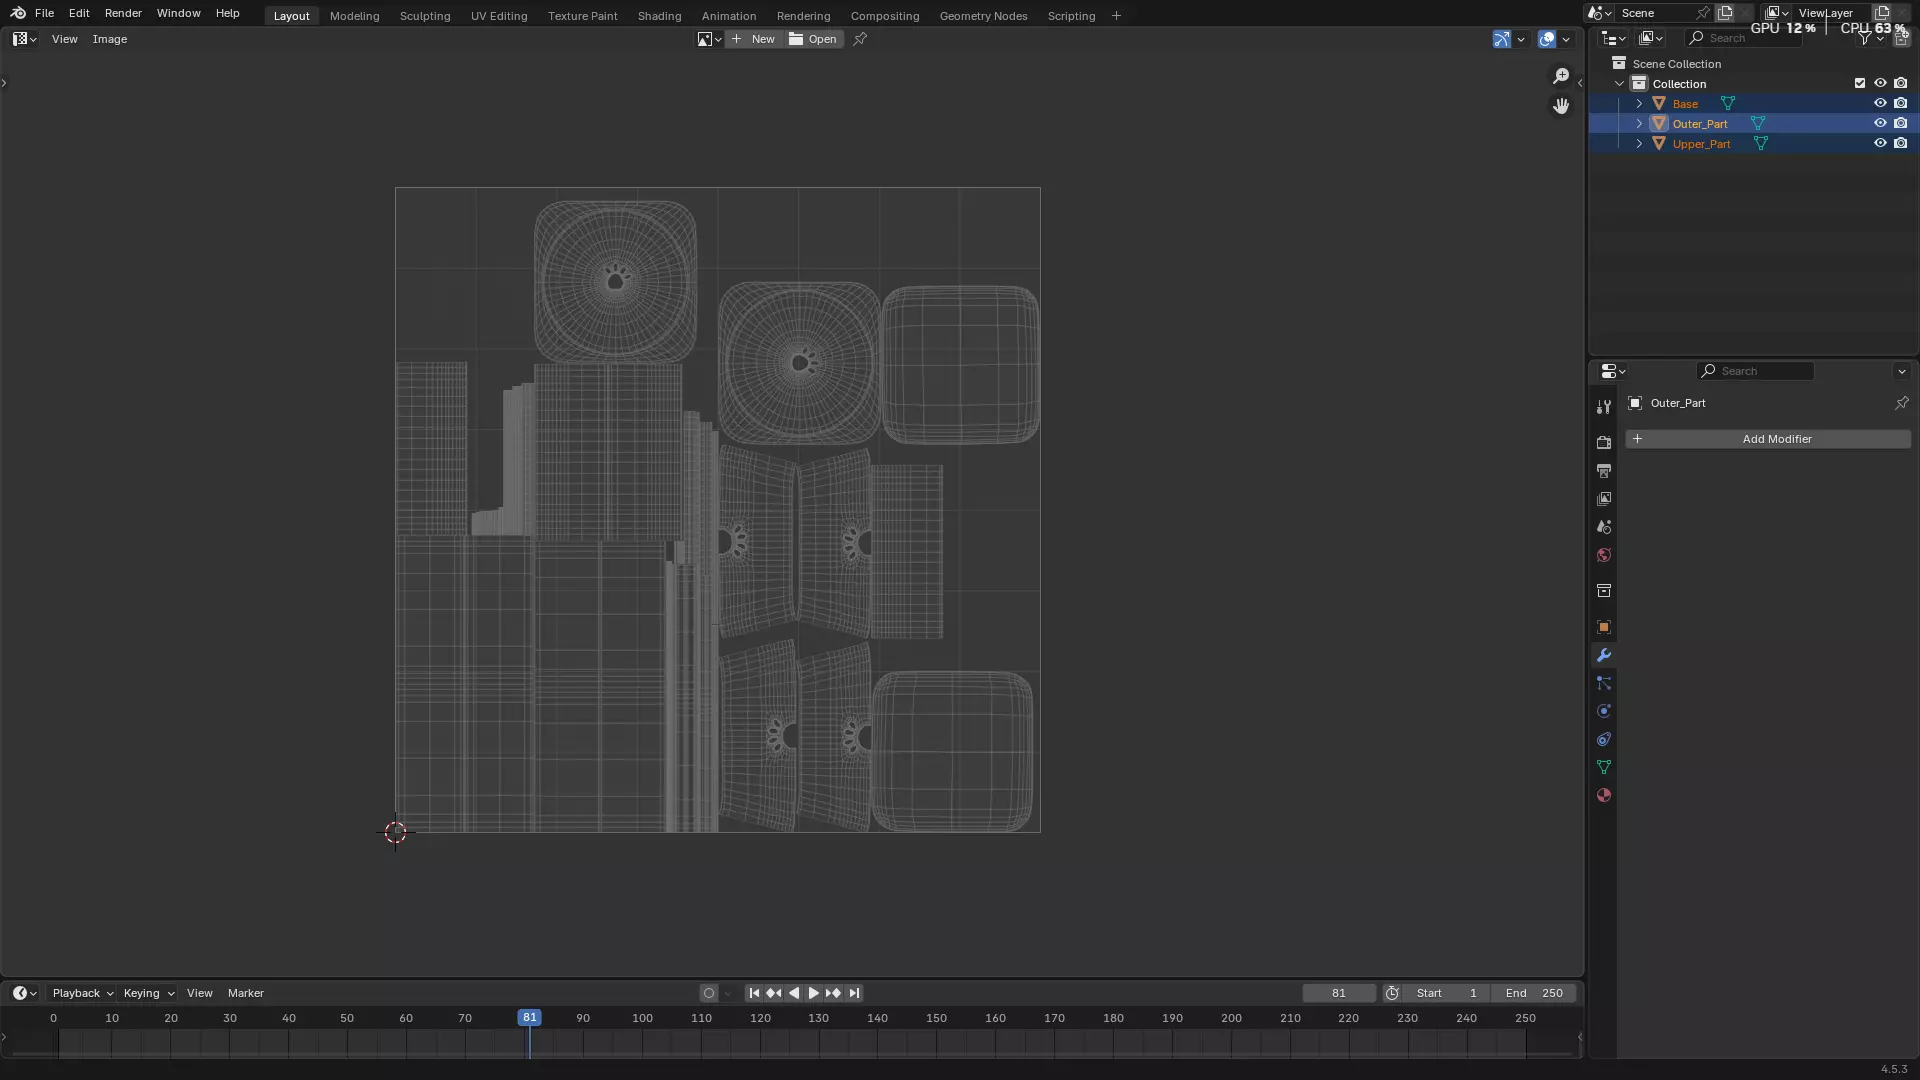Viewport: 1920px width, 1080px height.
Task: Disable rendering of the Upper_Part object
Action: click(x=1901, y=144)
